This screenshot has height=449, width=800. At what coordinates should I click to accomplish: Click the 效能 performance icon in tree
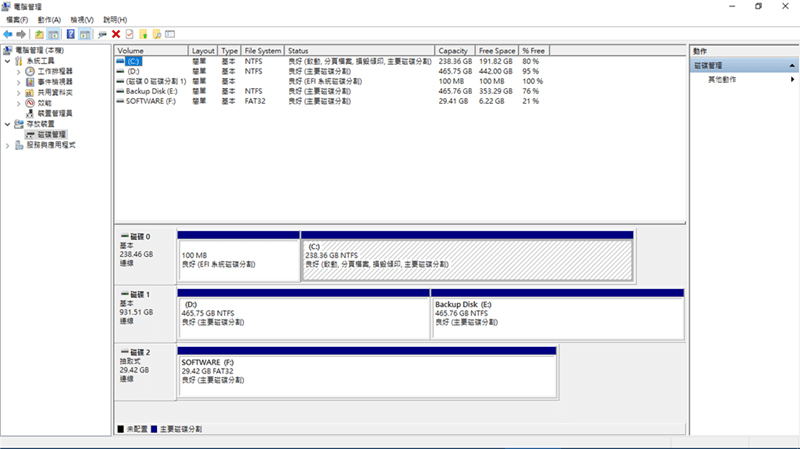(x=30, y=103)
